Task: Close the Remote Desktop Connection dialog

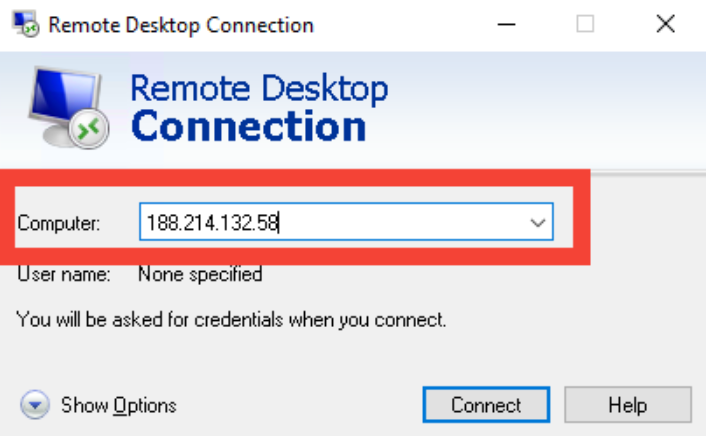Action: [665, 25]
